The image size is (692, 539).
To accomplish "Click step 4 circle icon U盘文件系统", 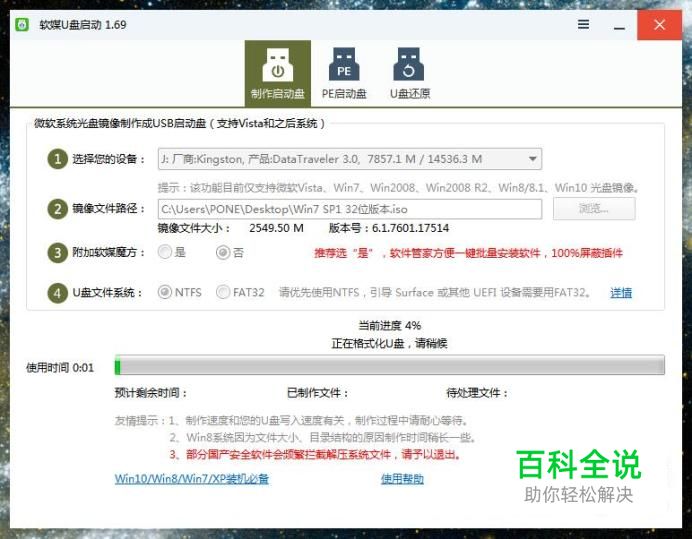I will pyautogui.click(x=57, y=293).
